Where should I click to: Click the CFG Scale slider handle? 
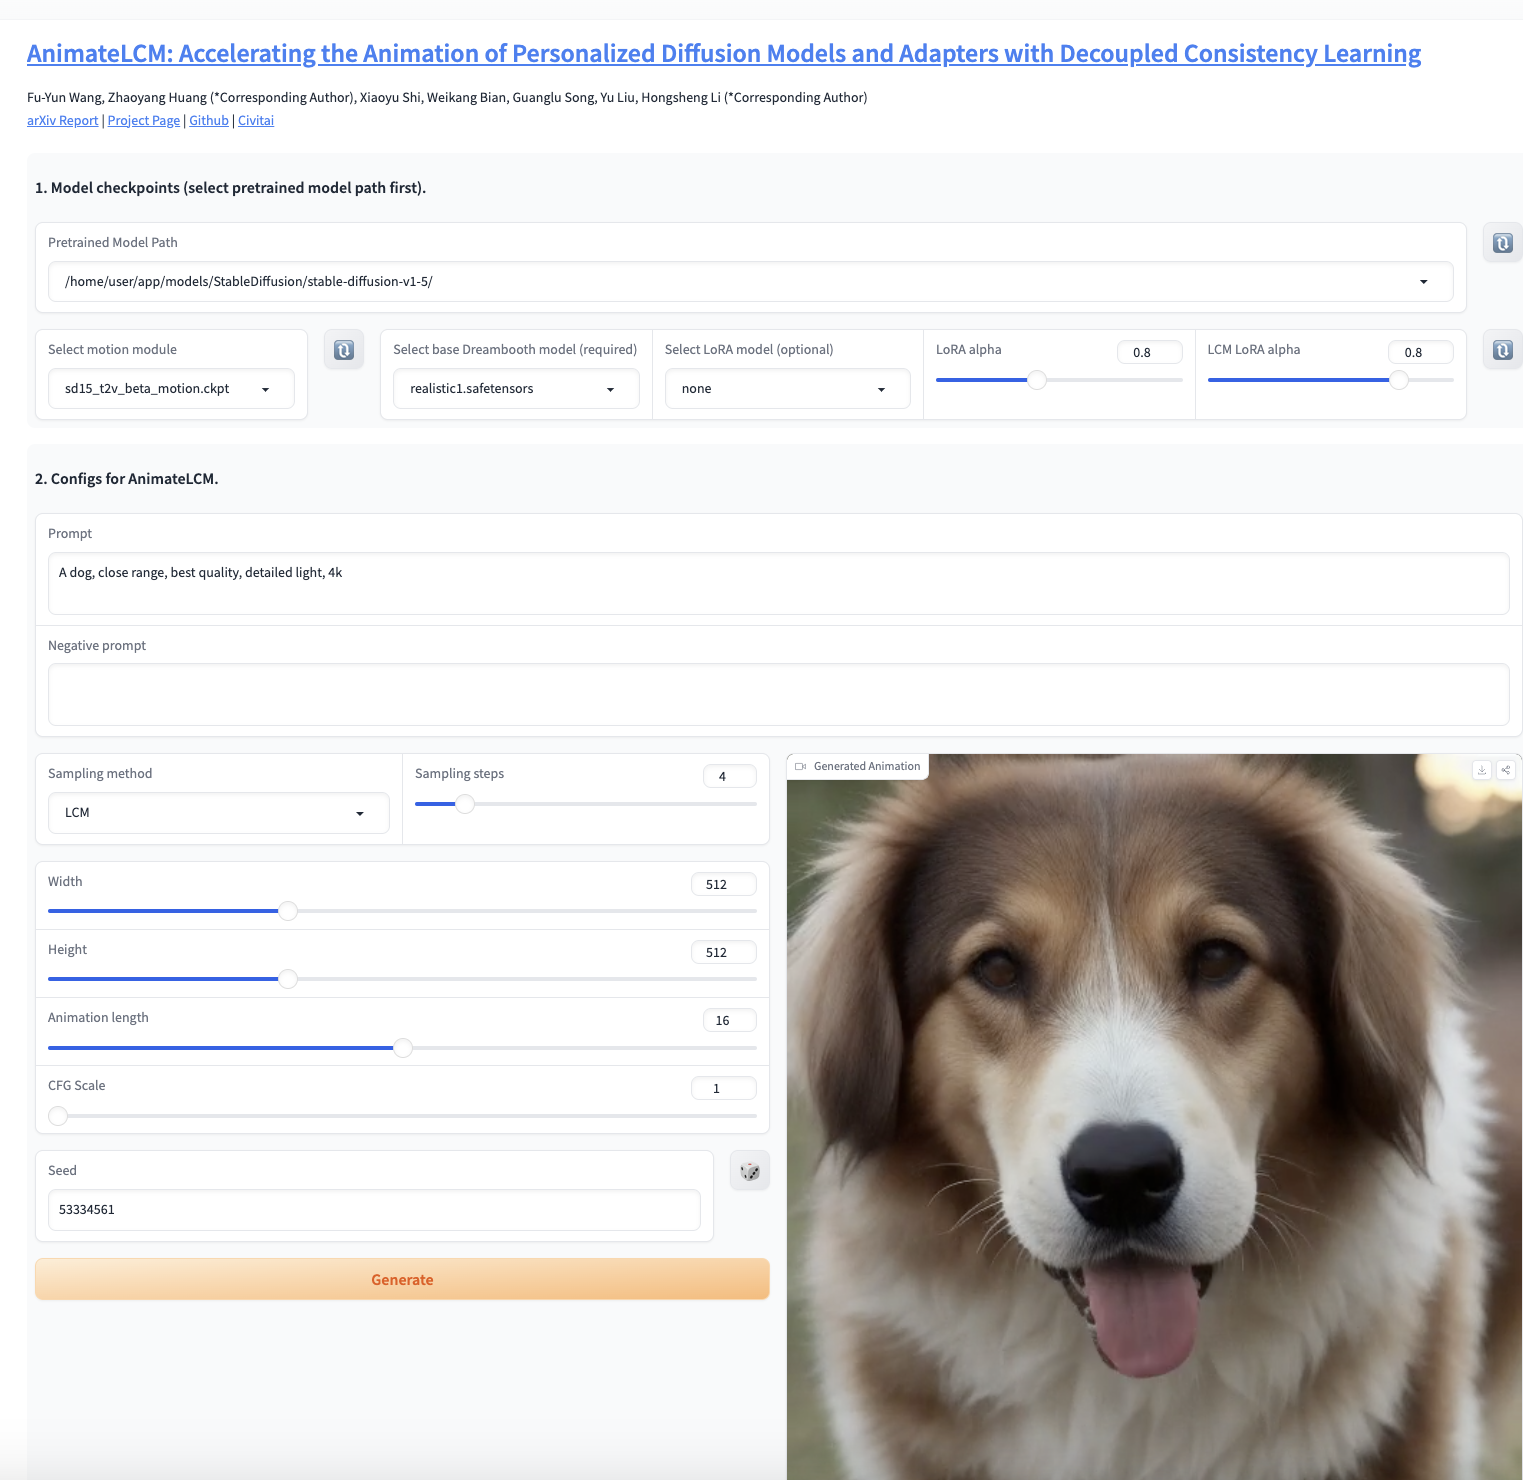[x=58, y=1116]
